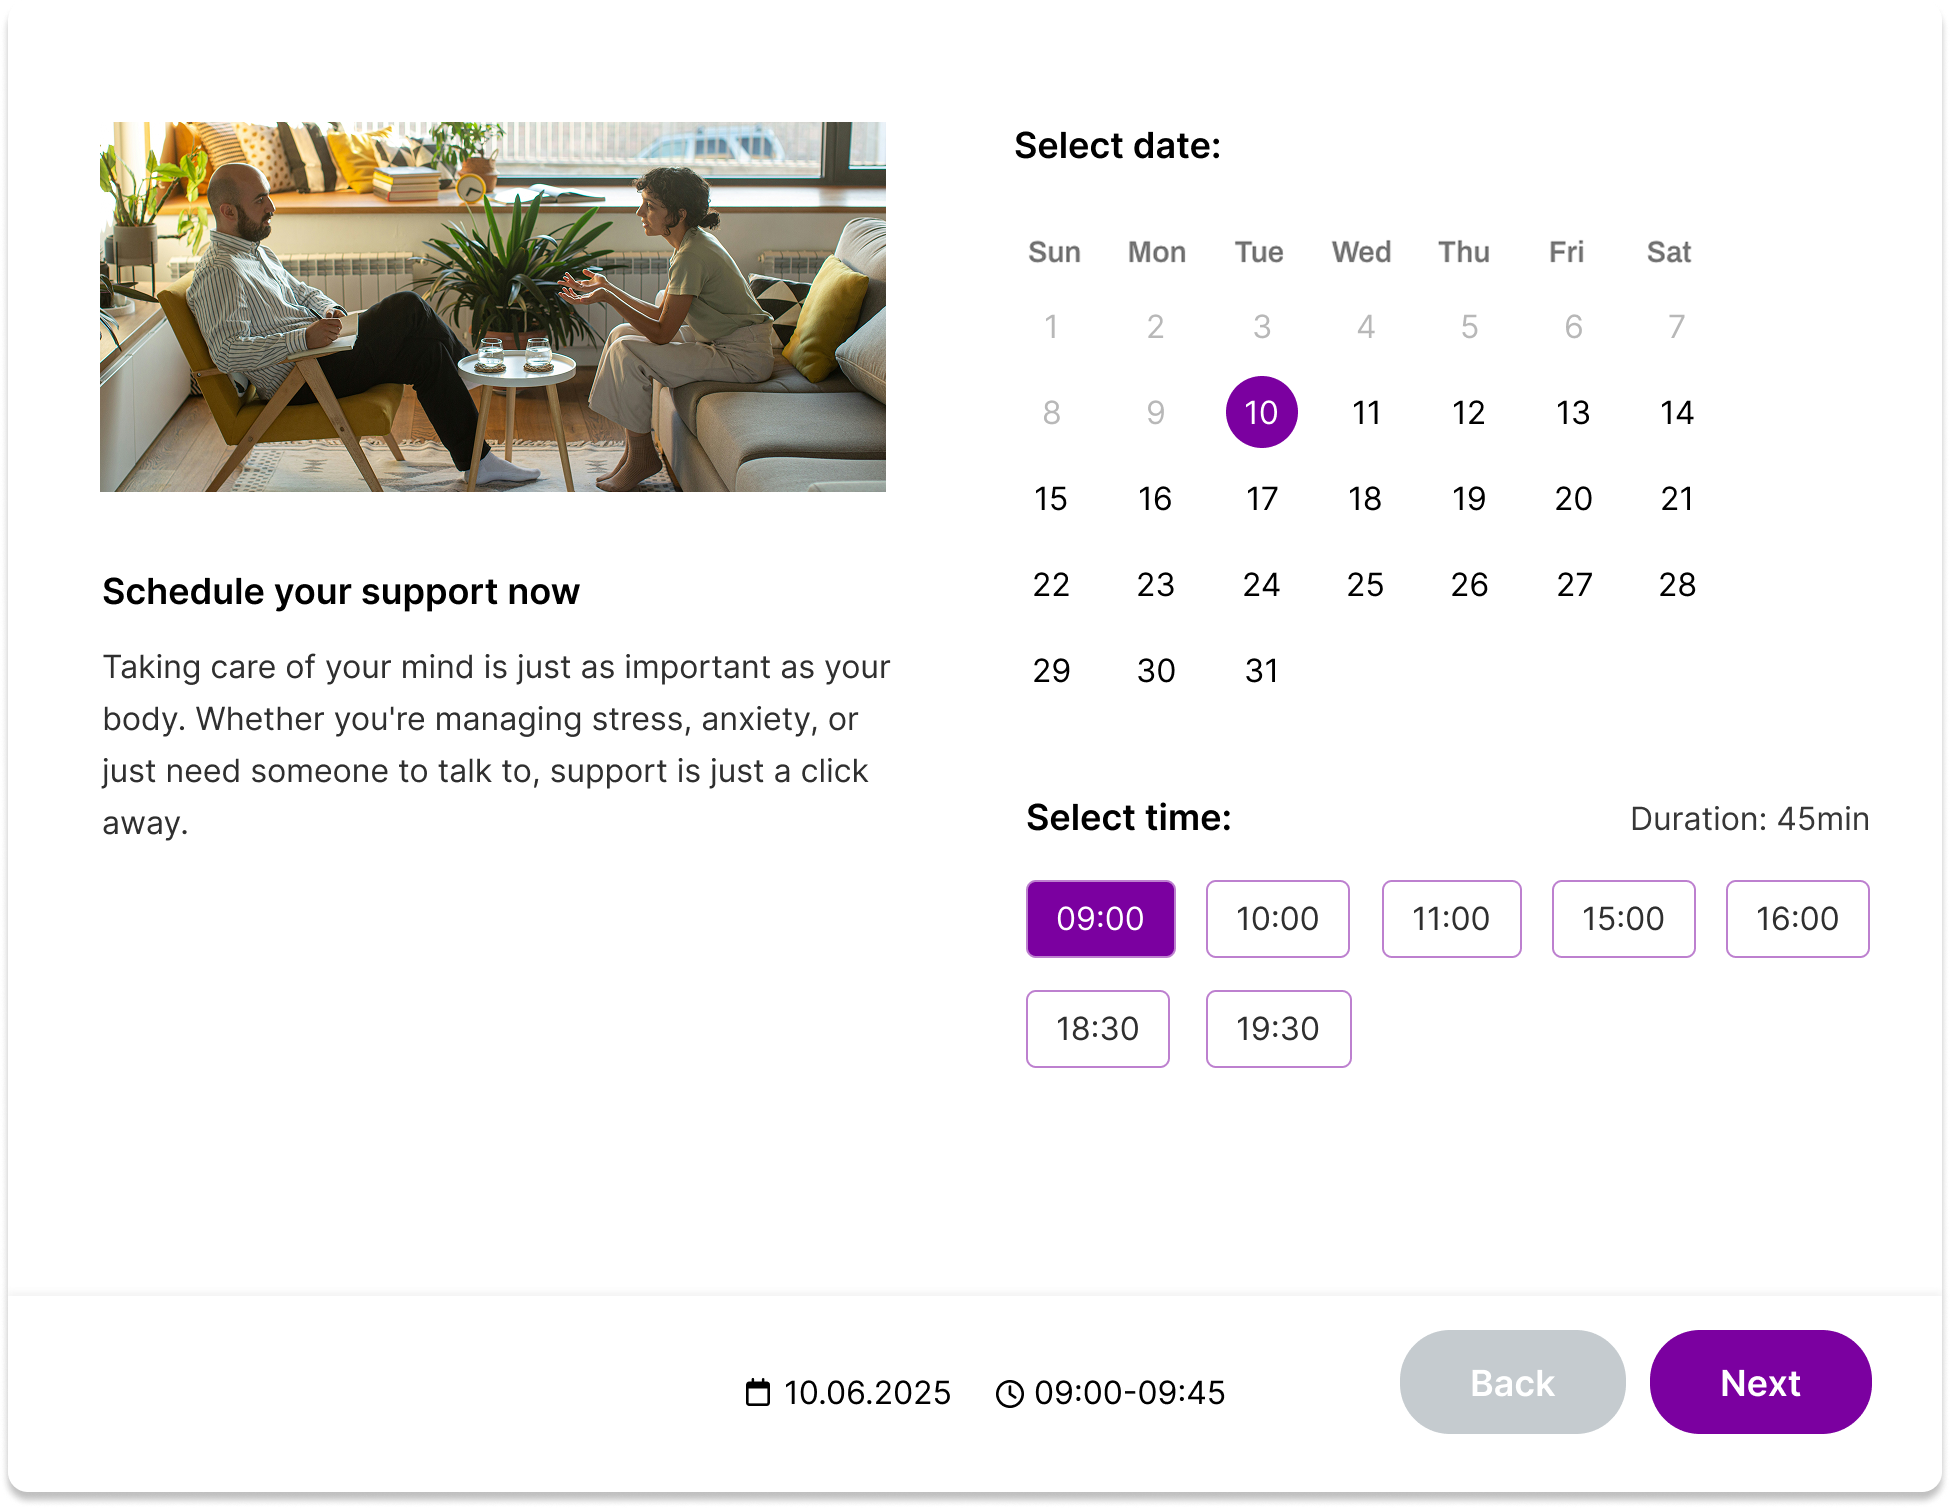Image resolution: width=1950 pixels, height=1508 pixels.
Task: Select the 10:00 time slot
Action: pos(1277,918)
